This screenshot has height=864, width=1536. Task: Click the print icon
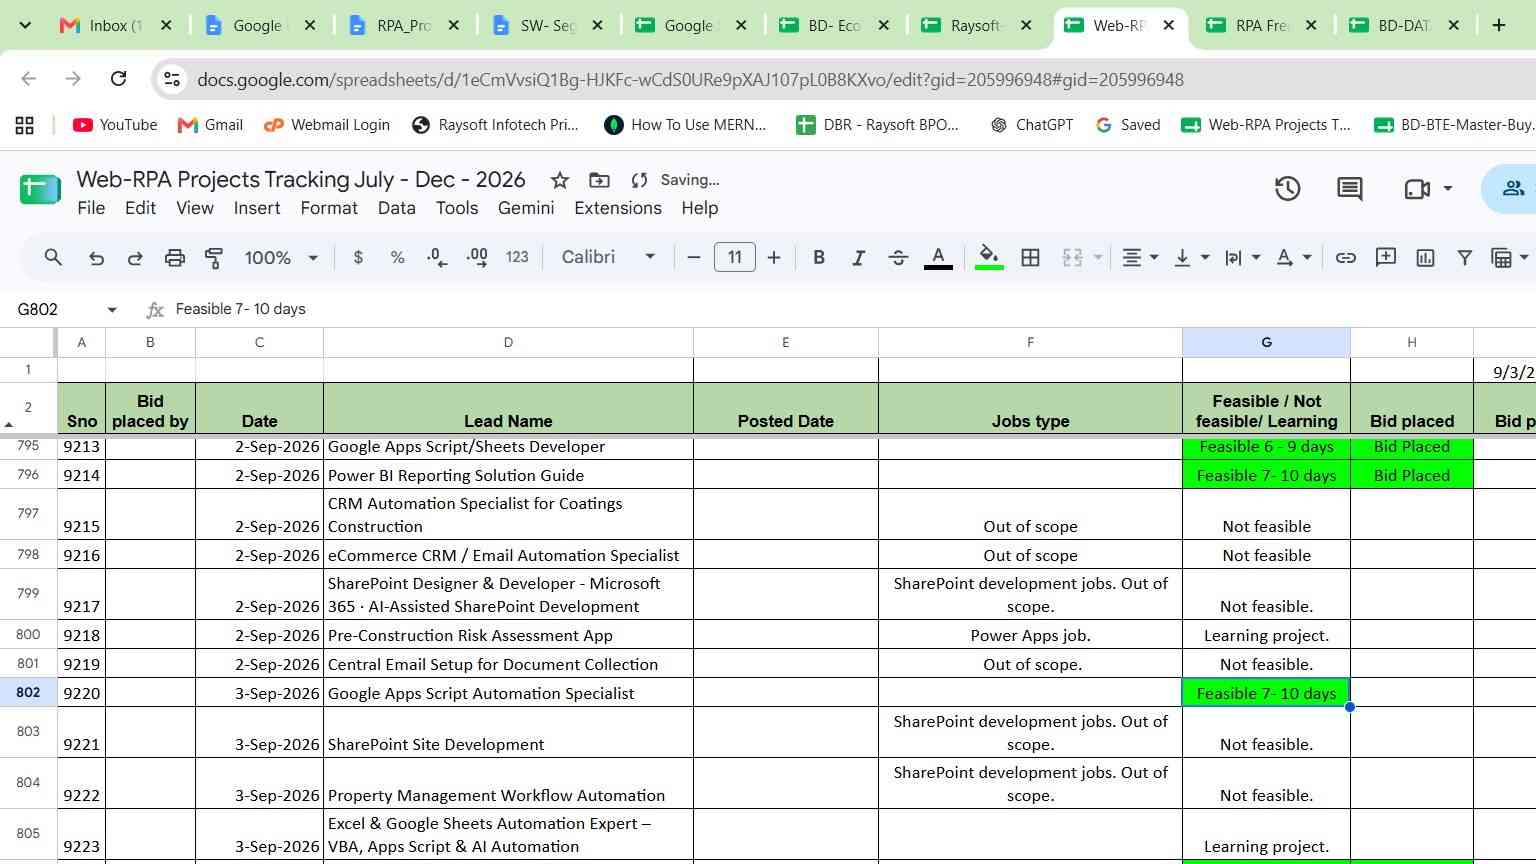[175, 258]
